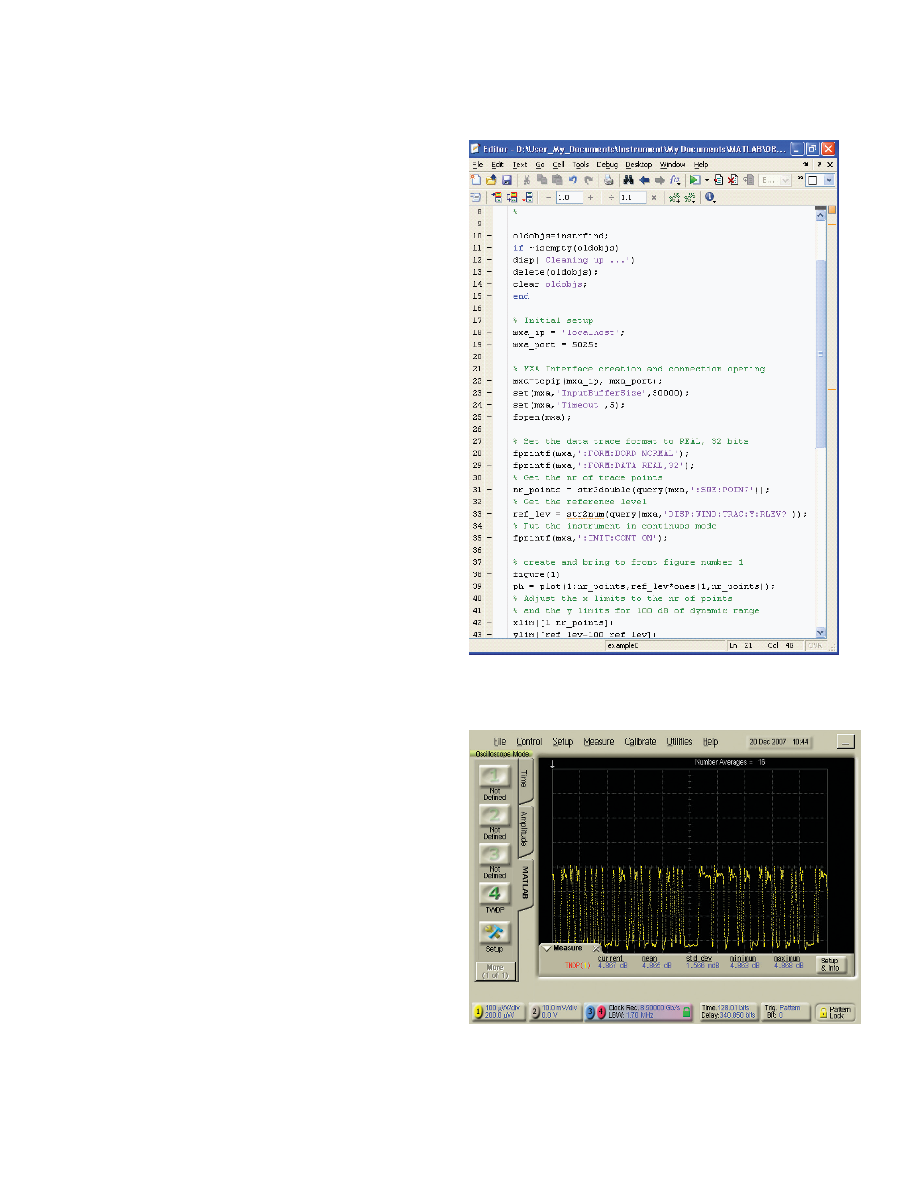Open File menu in the Editor
Screen dimensions: 918x1188
(477, 164)
